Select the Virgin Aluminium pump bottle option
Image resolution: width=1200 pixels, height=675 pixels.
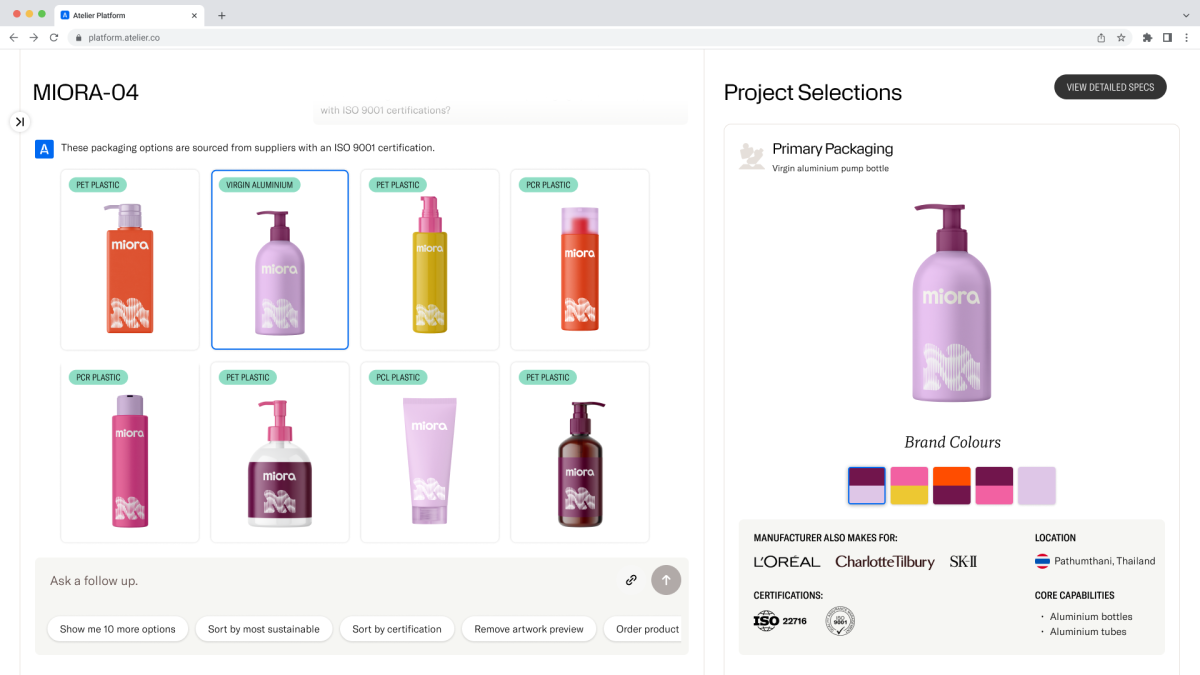(279, 260)
